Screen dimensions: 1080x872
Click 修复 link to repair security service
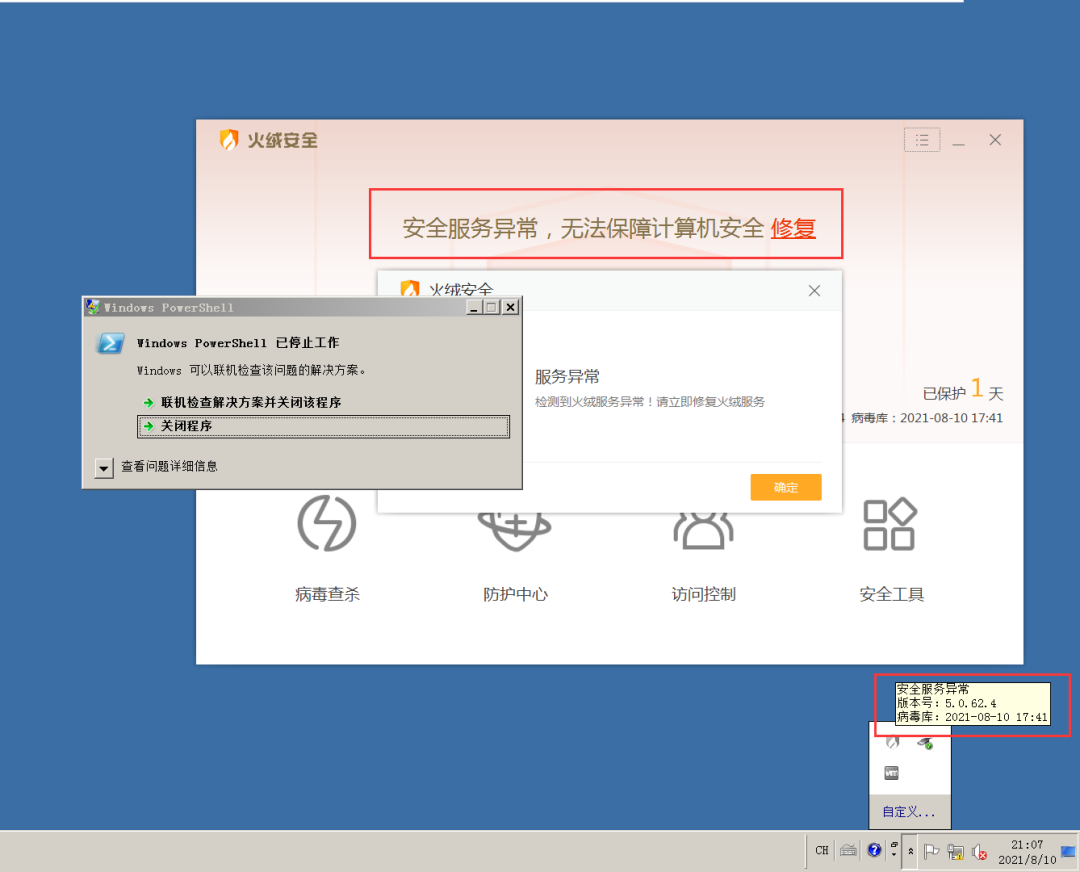(793, 228)
